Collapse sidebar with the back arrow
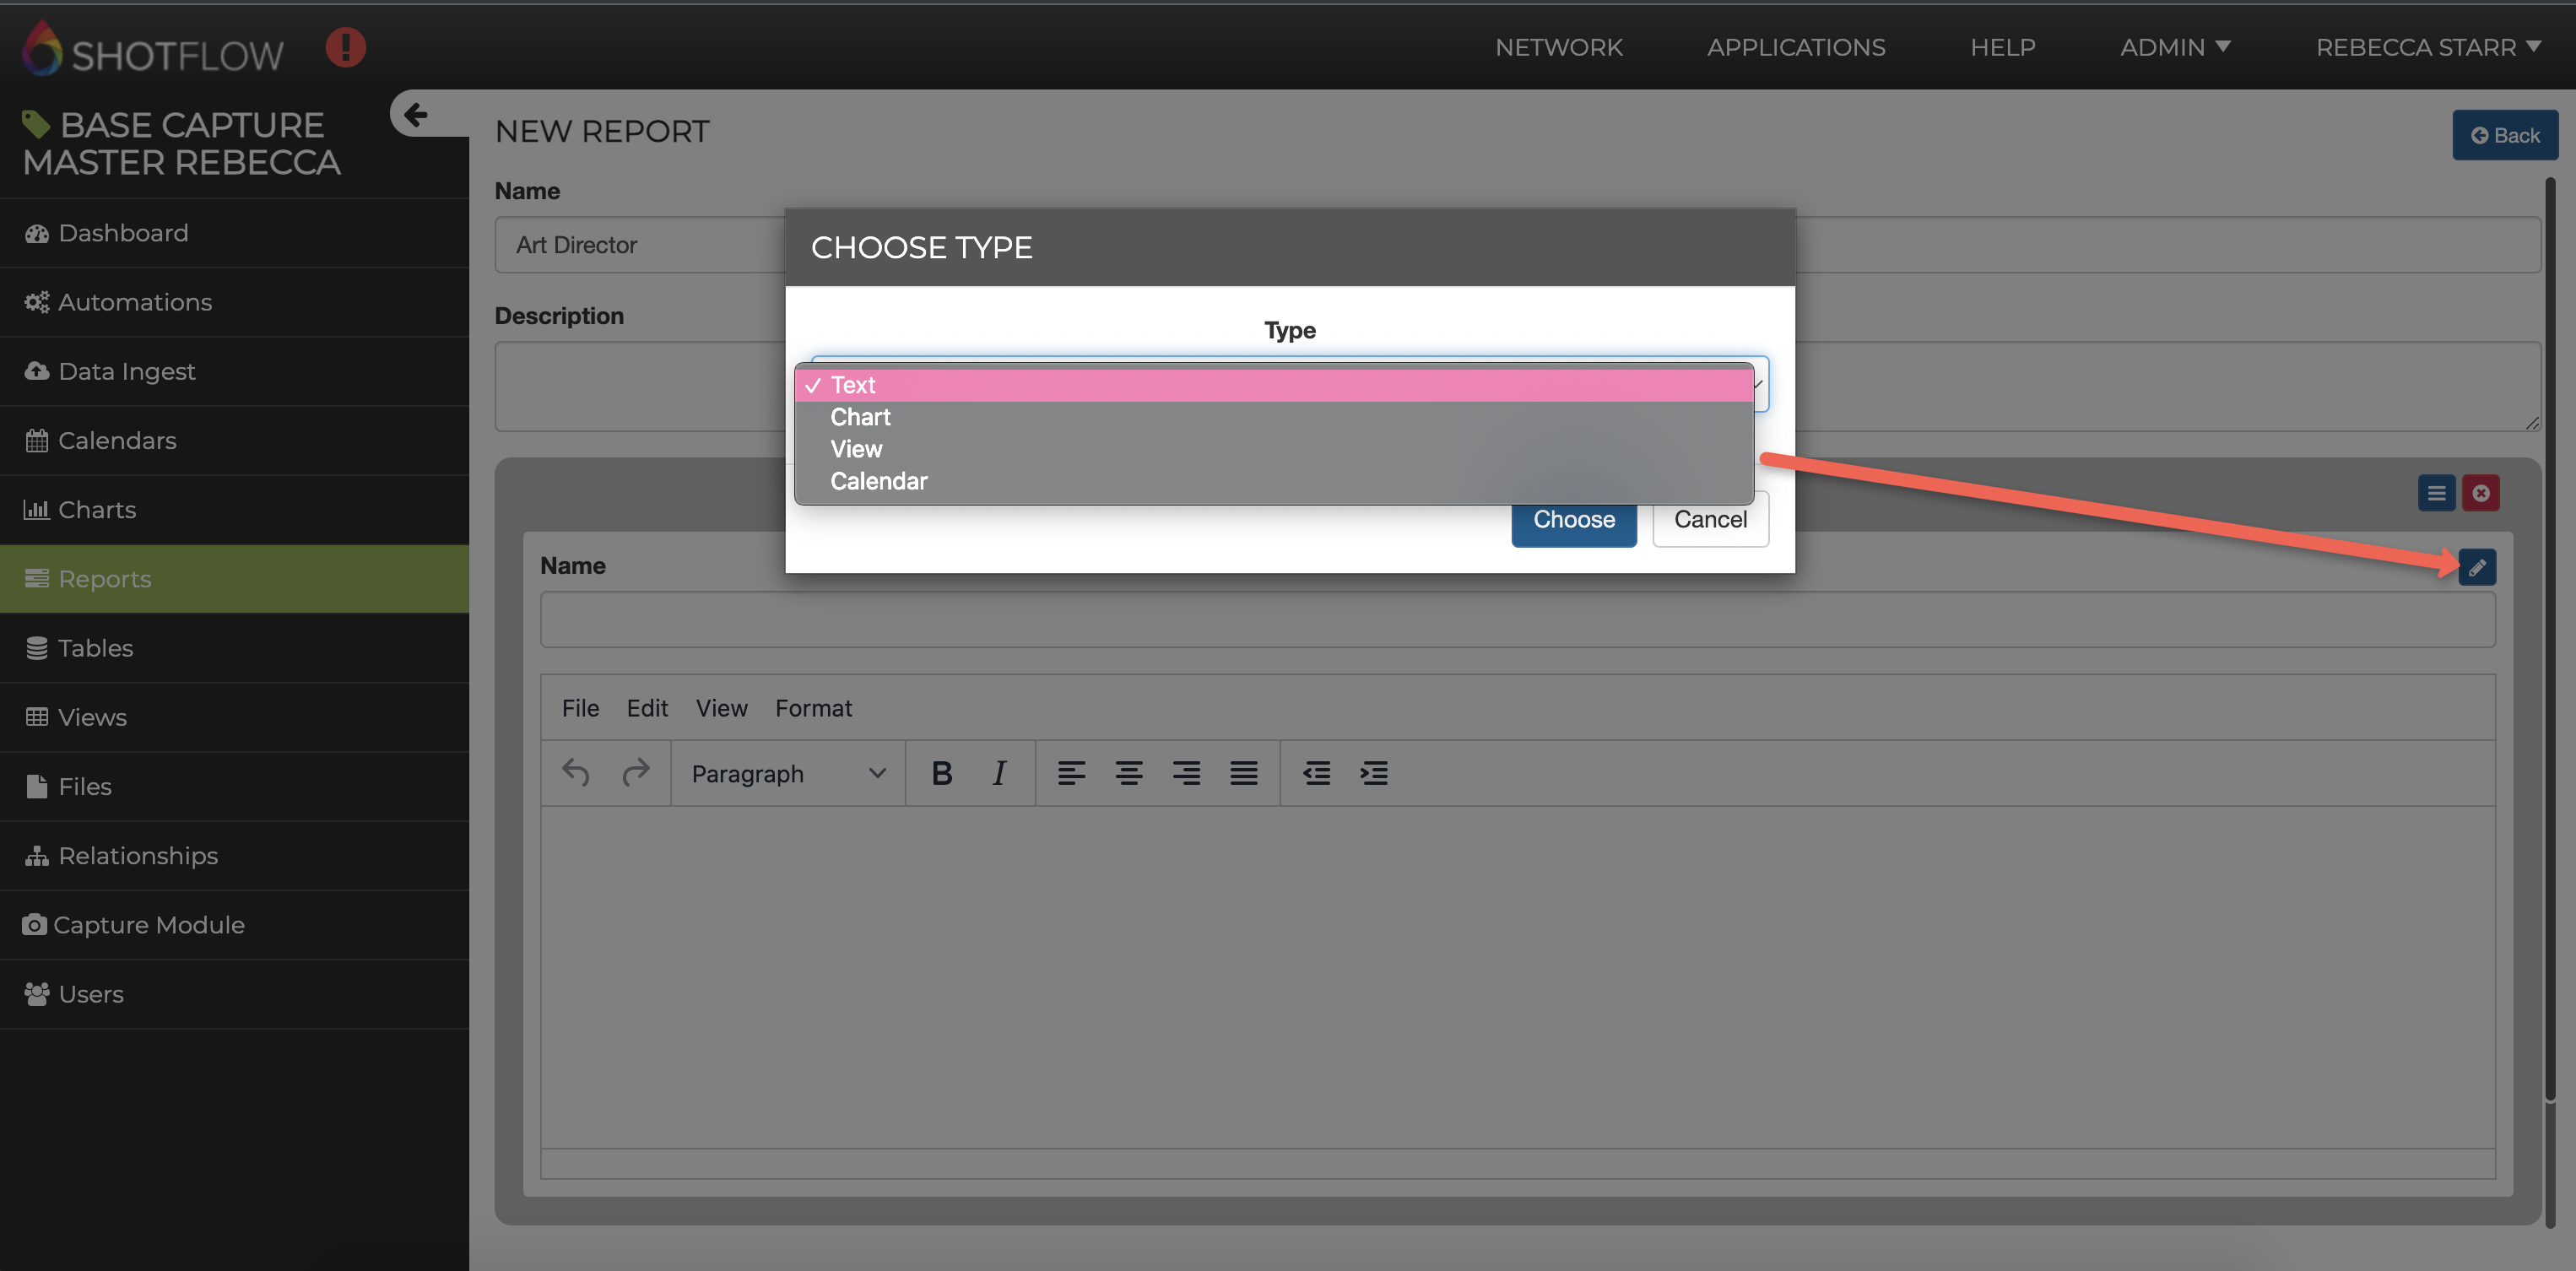 pos(416,115)
